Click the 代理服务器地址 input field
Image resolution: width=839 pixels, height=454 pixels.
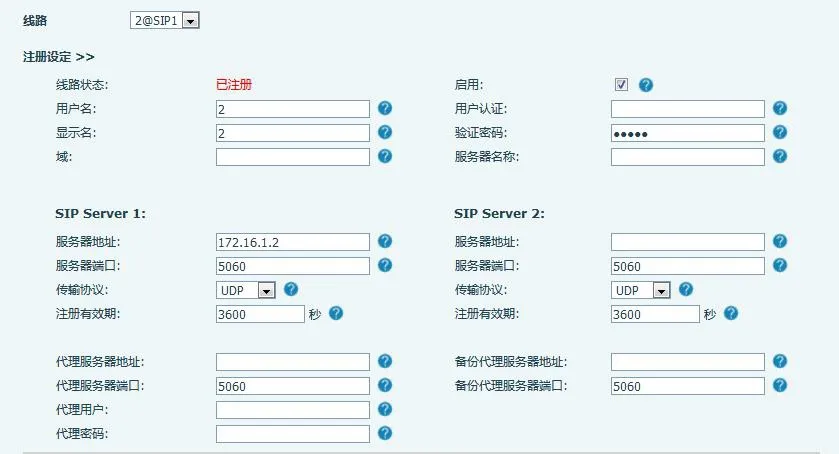pos(292,362)
